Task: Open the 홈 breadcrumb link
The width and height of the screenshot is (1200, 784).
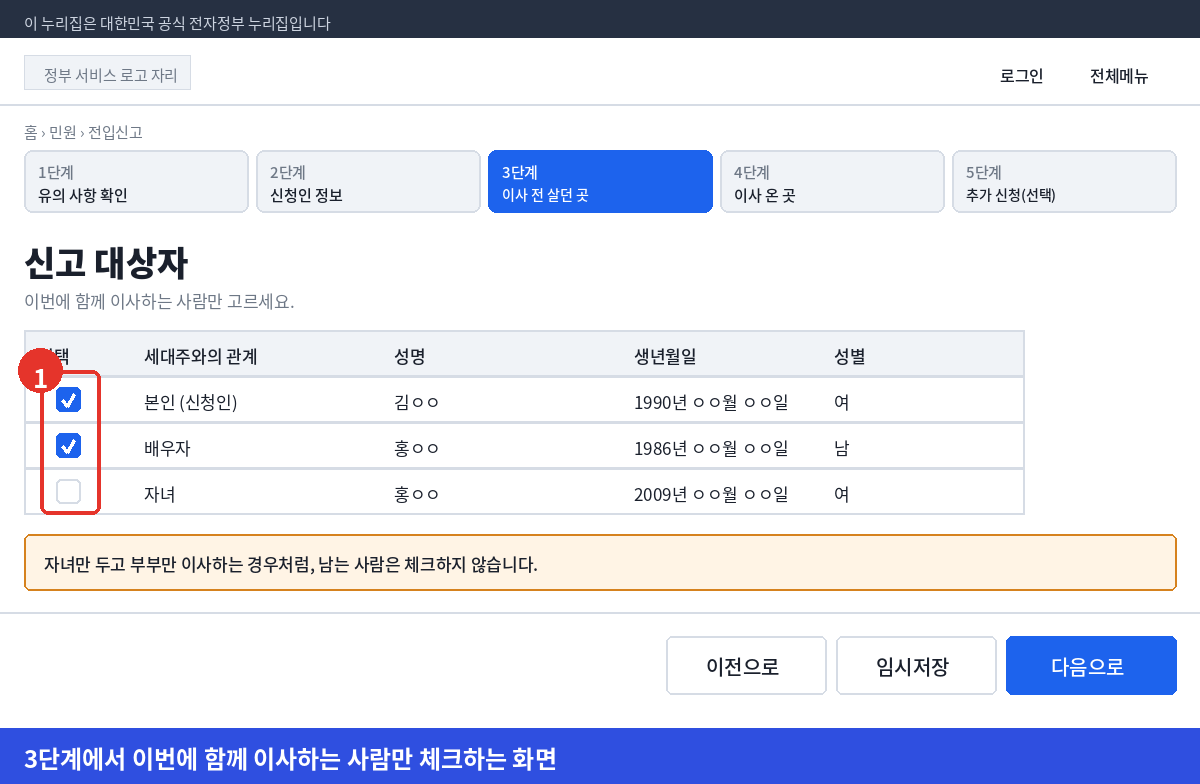Action: pos(31,132)
